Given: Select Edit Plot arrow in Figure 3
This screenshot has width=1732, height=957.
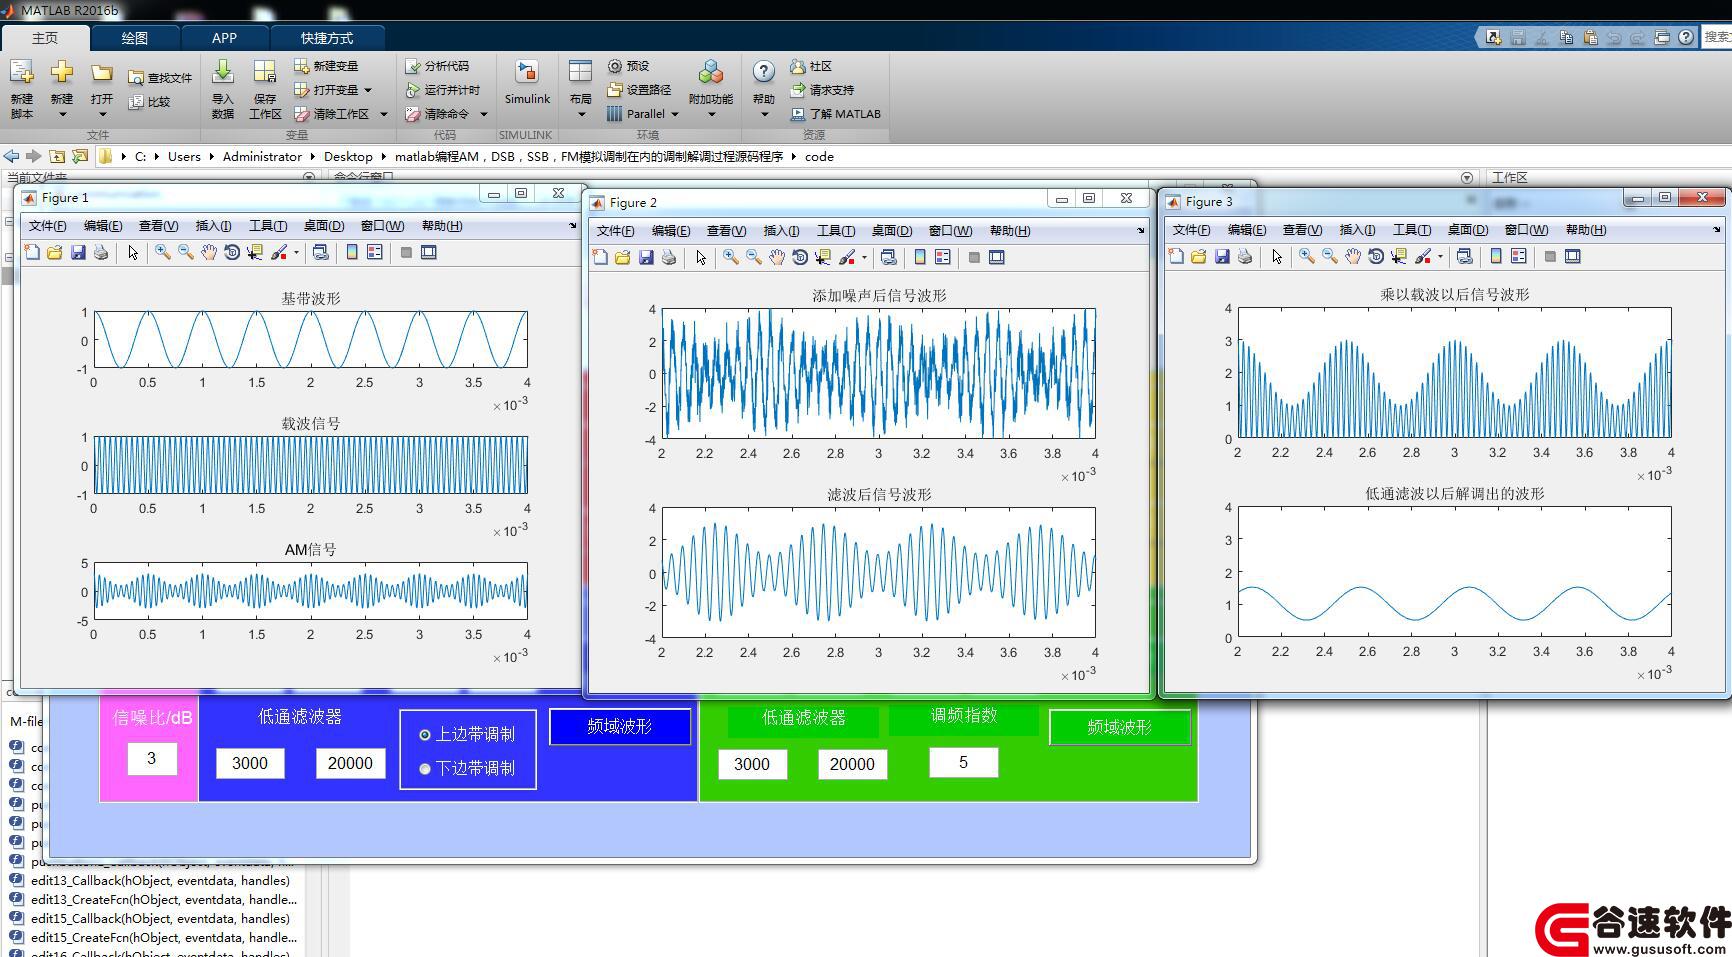Looking at the screenshot, I should coord(1277,257).
